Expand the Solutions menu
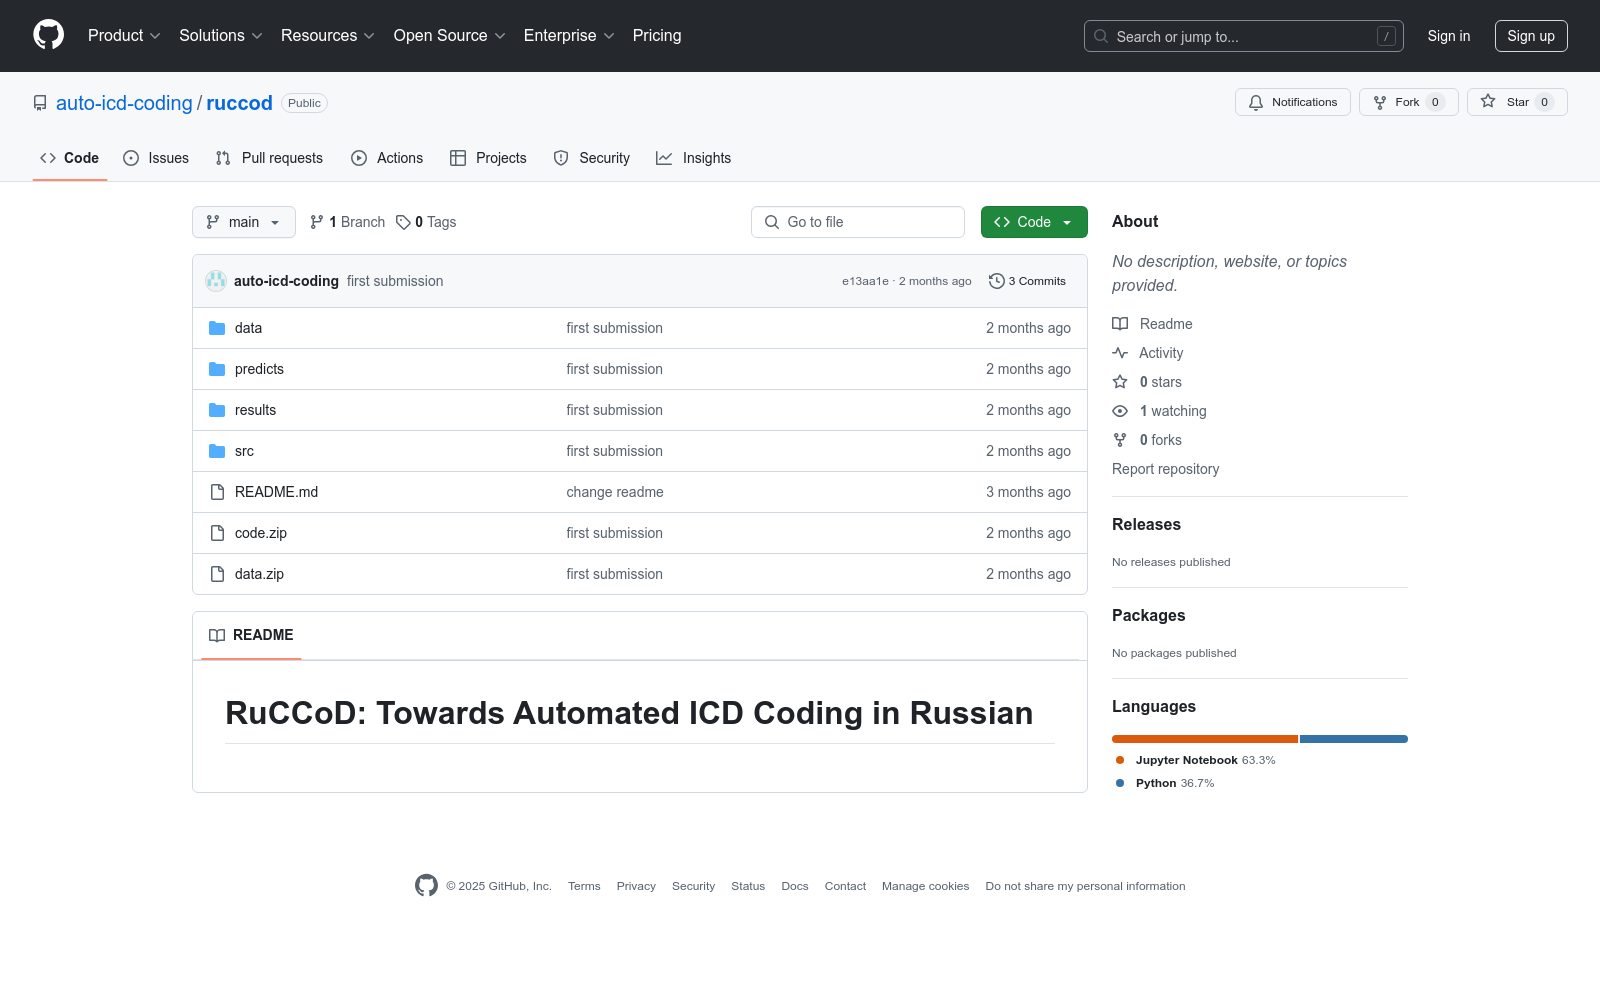The image size is (1600, 1000). pyautogui.click(x=221, y=35)
